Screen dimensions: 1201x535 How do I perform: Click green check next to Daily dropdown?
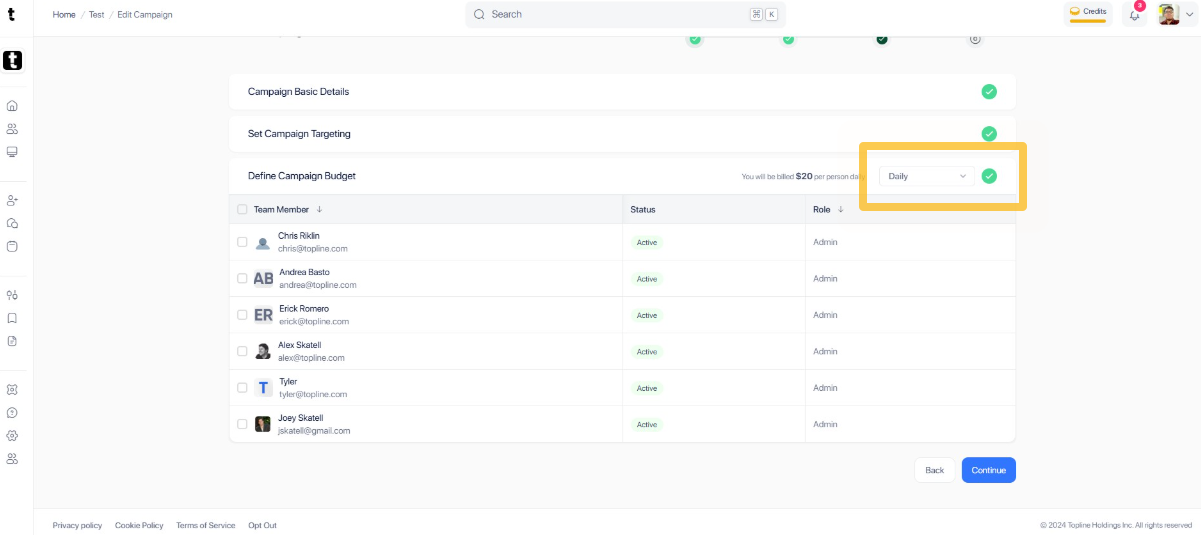(x=989, y=176)
